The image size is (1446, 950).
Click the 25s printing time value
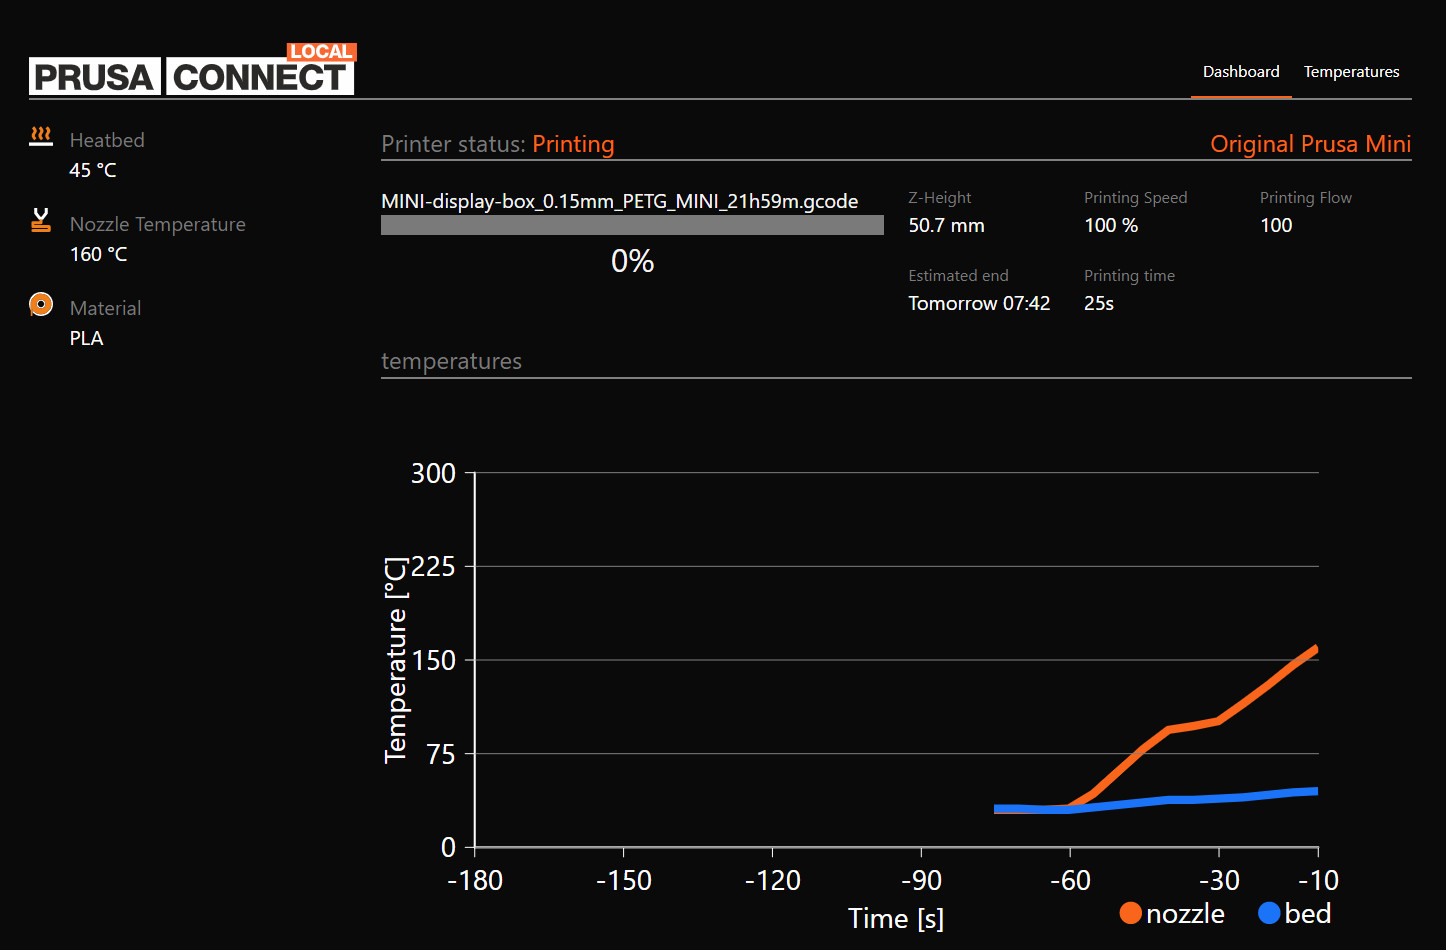coord(1099,303)
